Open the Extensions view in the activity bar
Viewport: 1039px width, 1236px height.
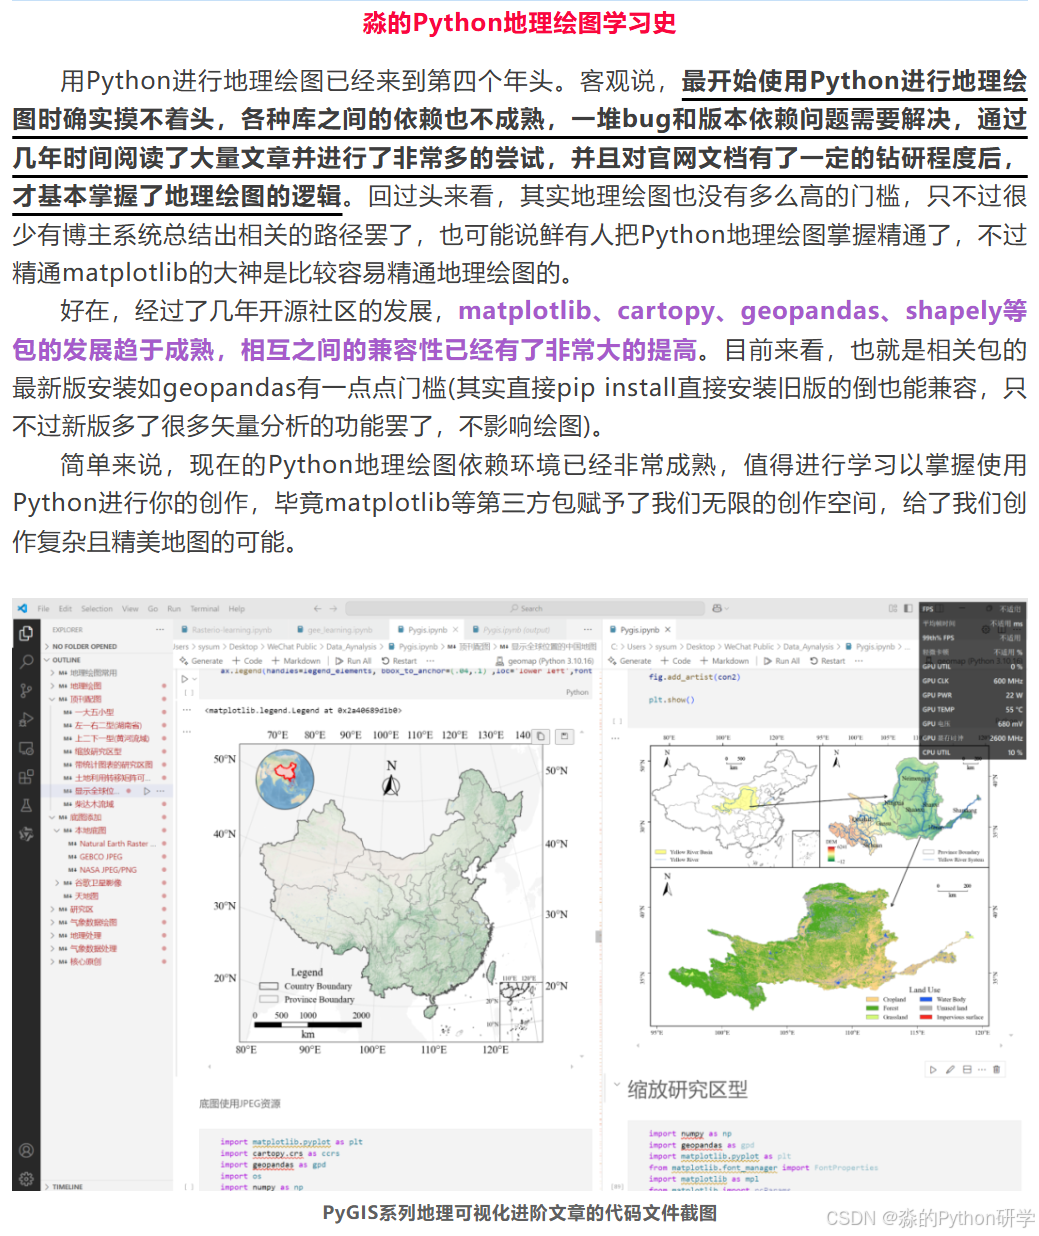pyautogui.click(x=26, y=777)
